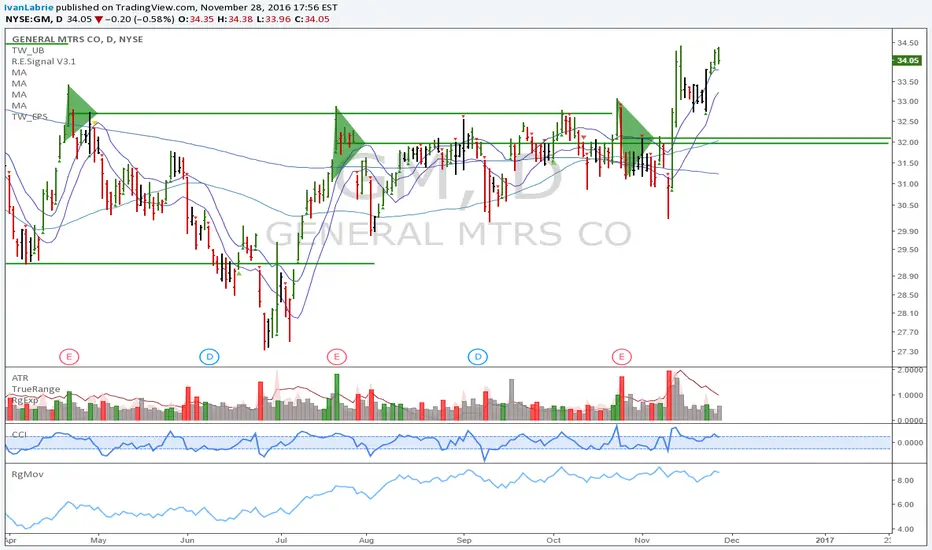Select the R.E.Signal V3.1 indicator label
The image size is (932, 550).
click(43, 61)
